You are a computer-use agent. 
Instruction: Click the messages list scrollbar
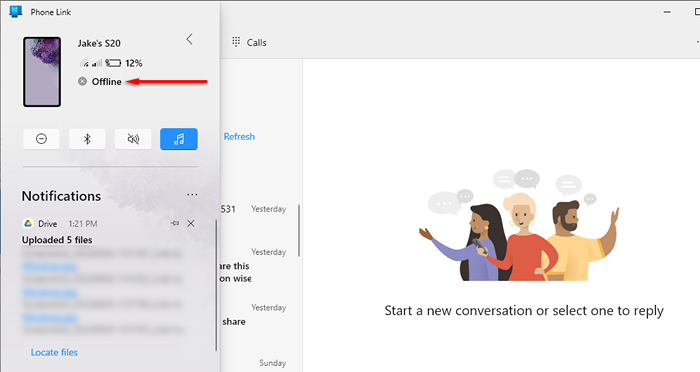pyautogui.click(x=299, y=230)
